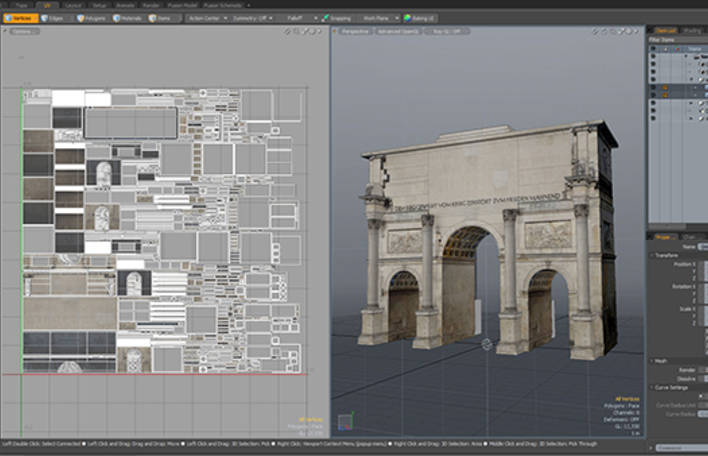This screenshot has width=708, height=456.
Task: Switch selection mode to Vertices
Action: (x=20, y=19)
